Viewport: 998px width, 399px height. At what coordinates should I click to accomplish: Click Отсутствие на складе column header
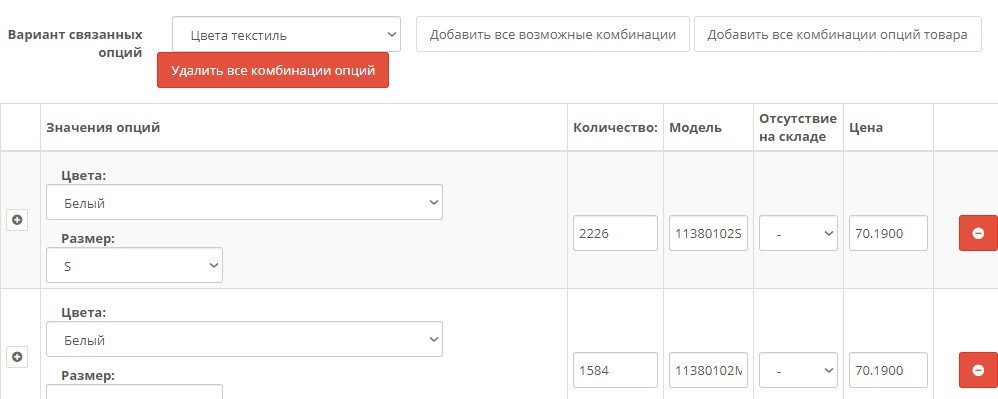[798, 127]
